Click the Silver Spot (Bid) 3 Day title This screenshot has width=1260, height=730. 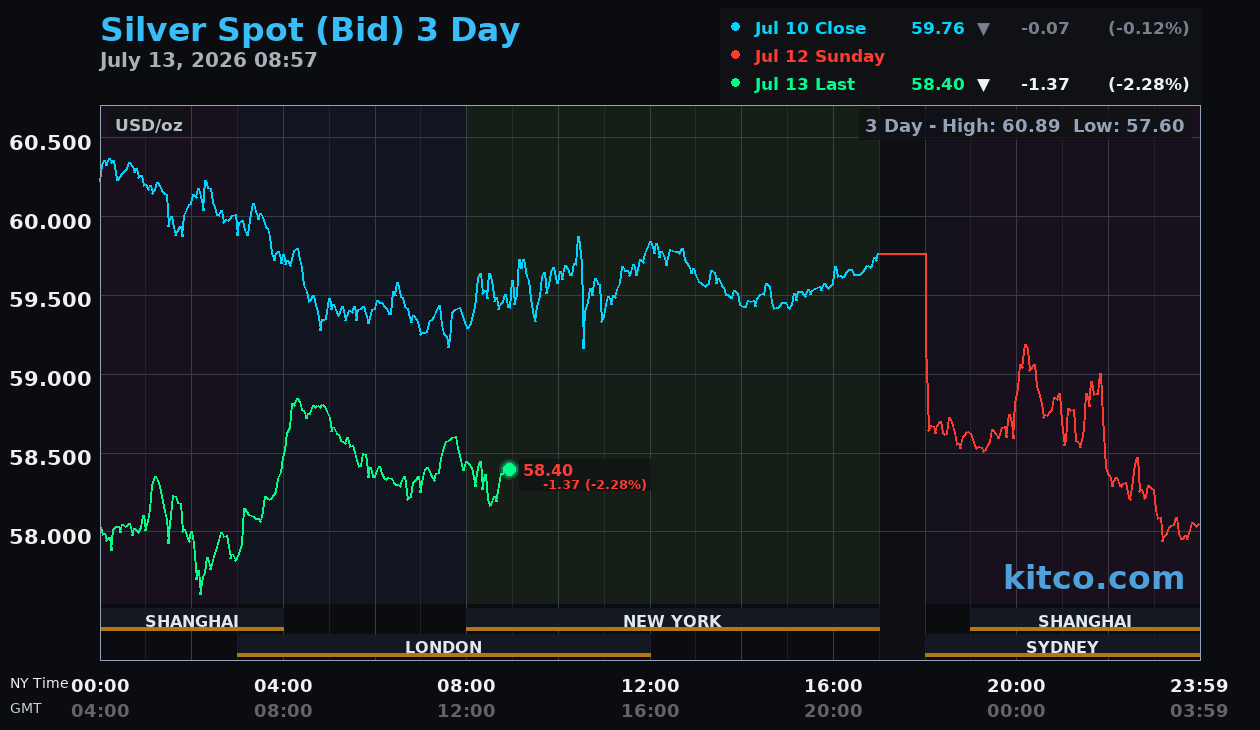point(310,30)
